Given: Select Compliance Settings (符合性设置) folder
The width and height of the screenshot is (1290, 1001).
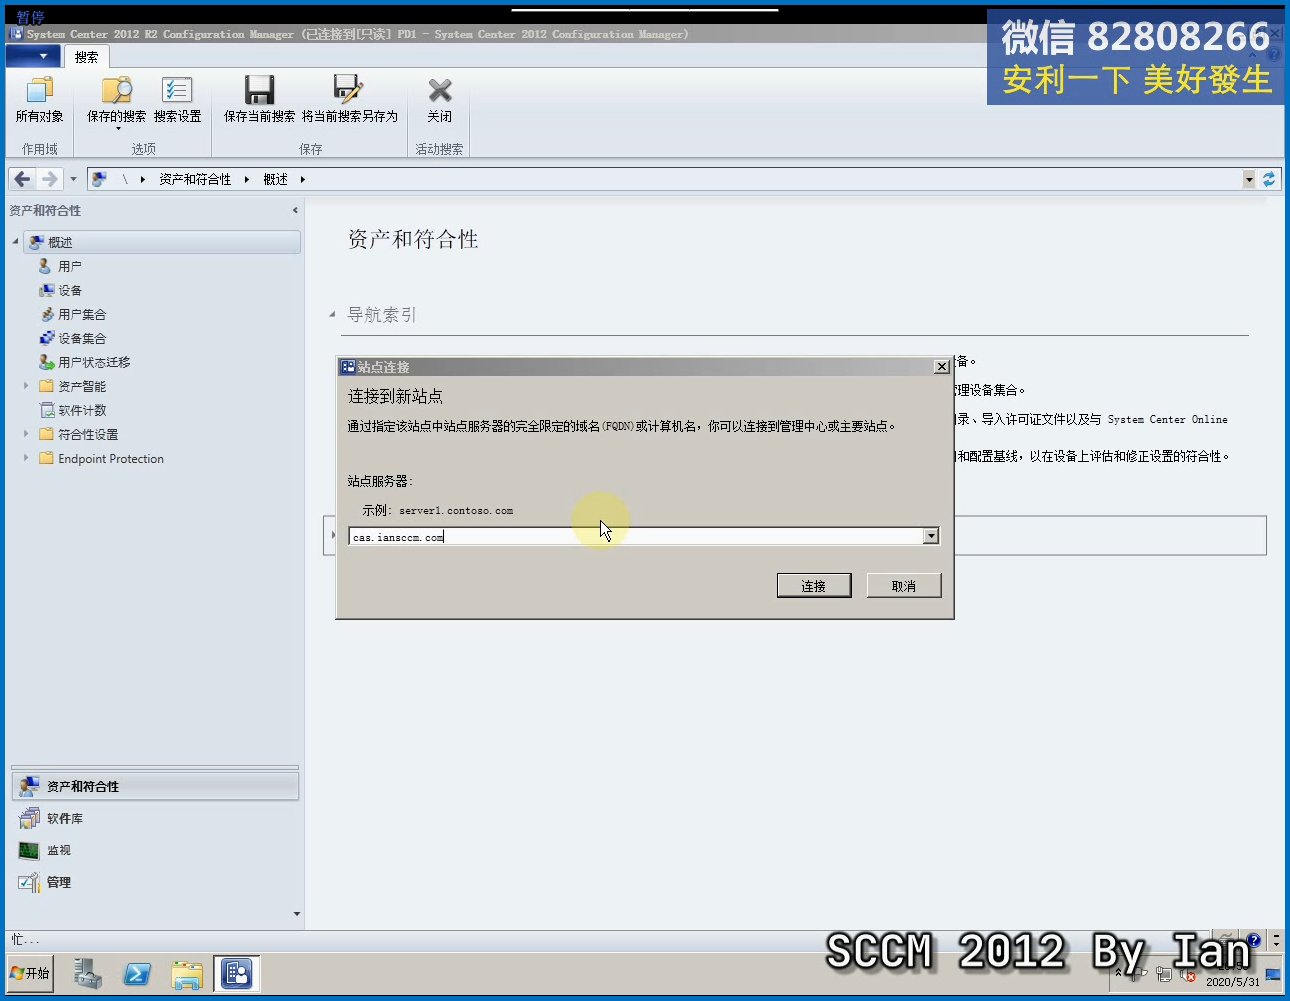Looking at the screenshot, I should coord(88,434).
